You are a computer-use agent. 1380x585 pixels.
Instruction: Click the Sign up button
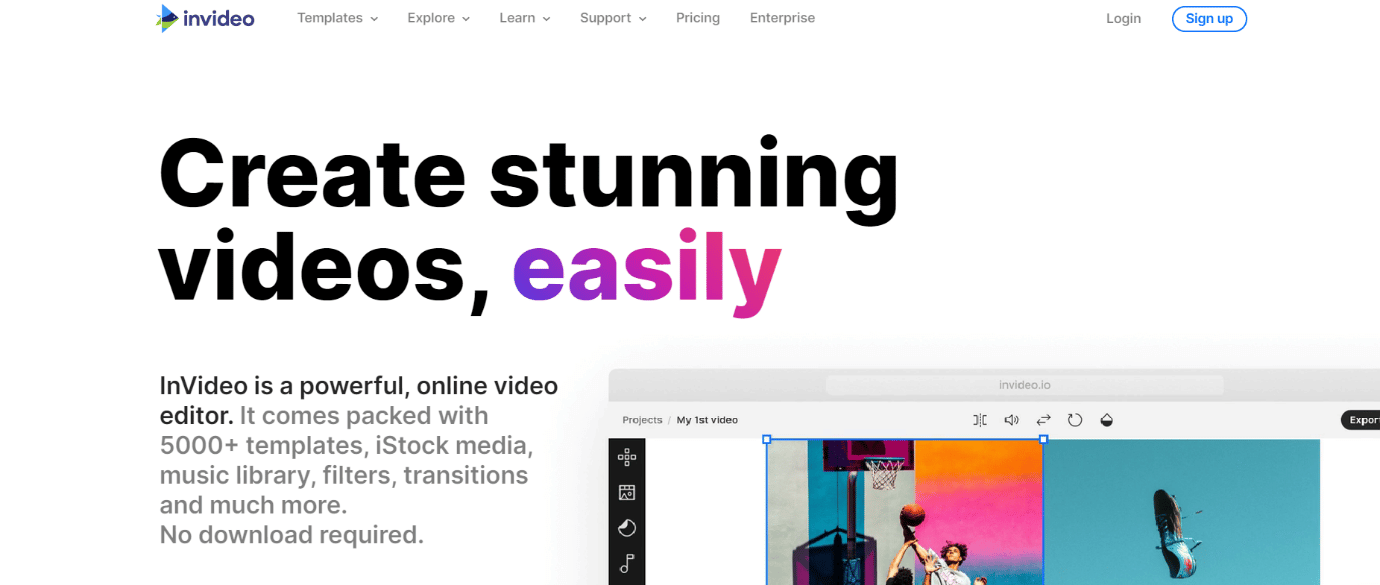coord(1209,18)
